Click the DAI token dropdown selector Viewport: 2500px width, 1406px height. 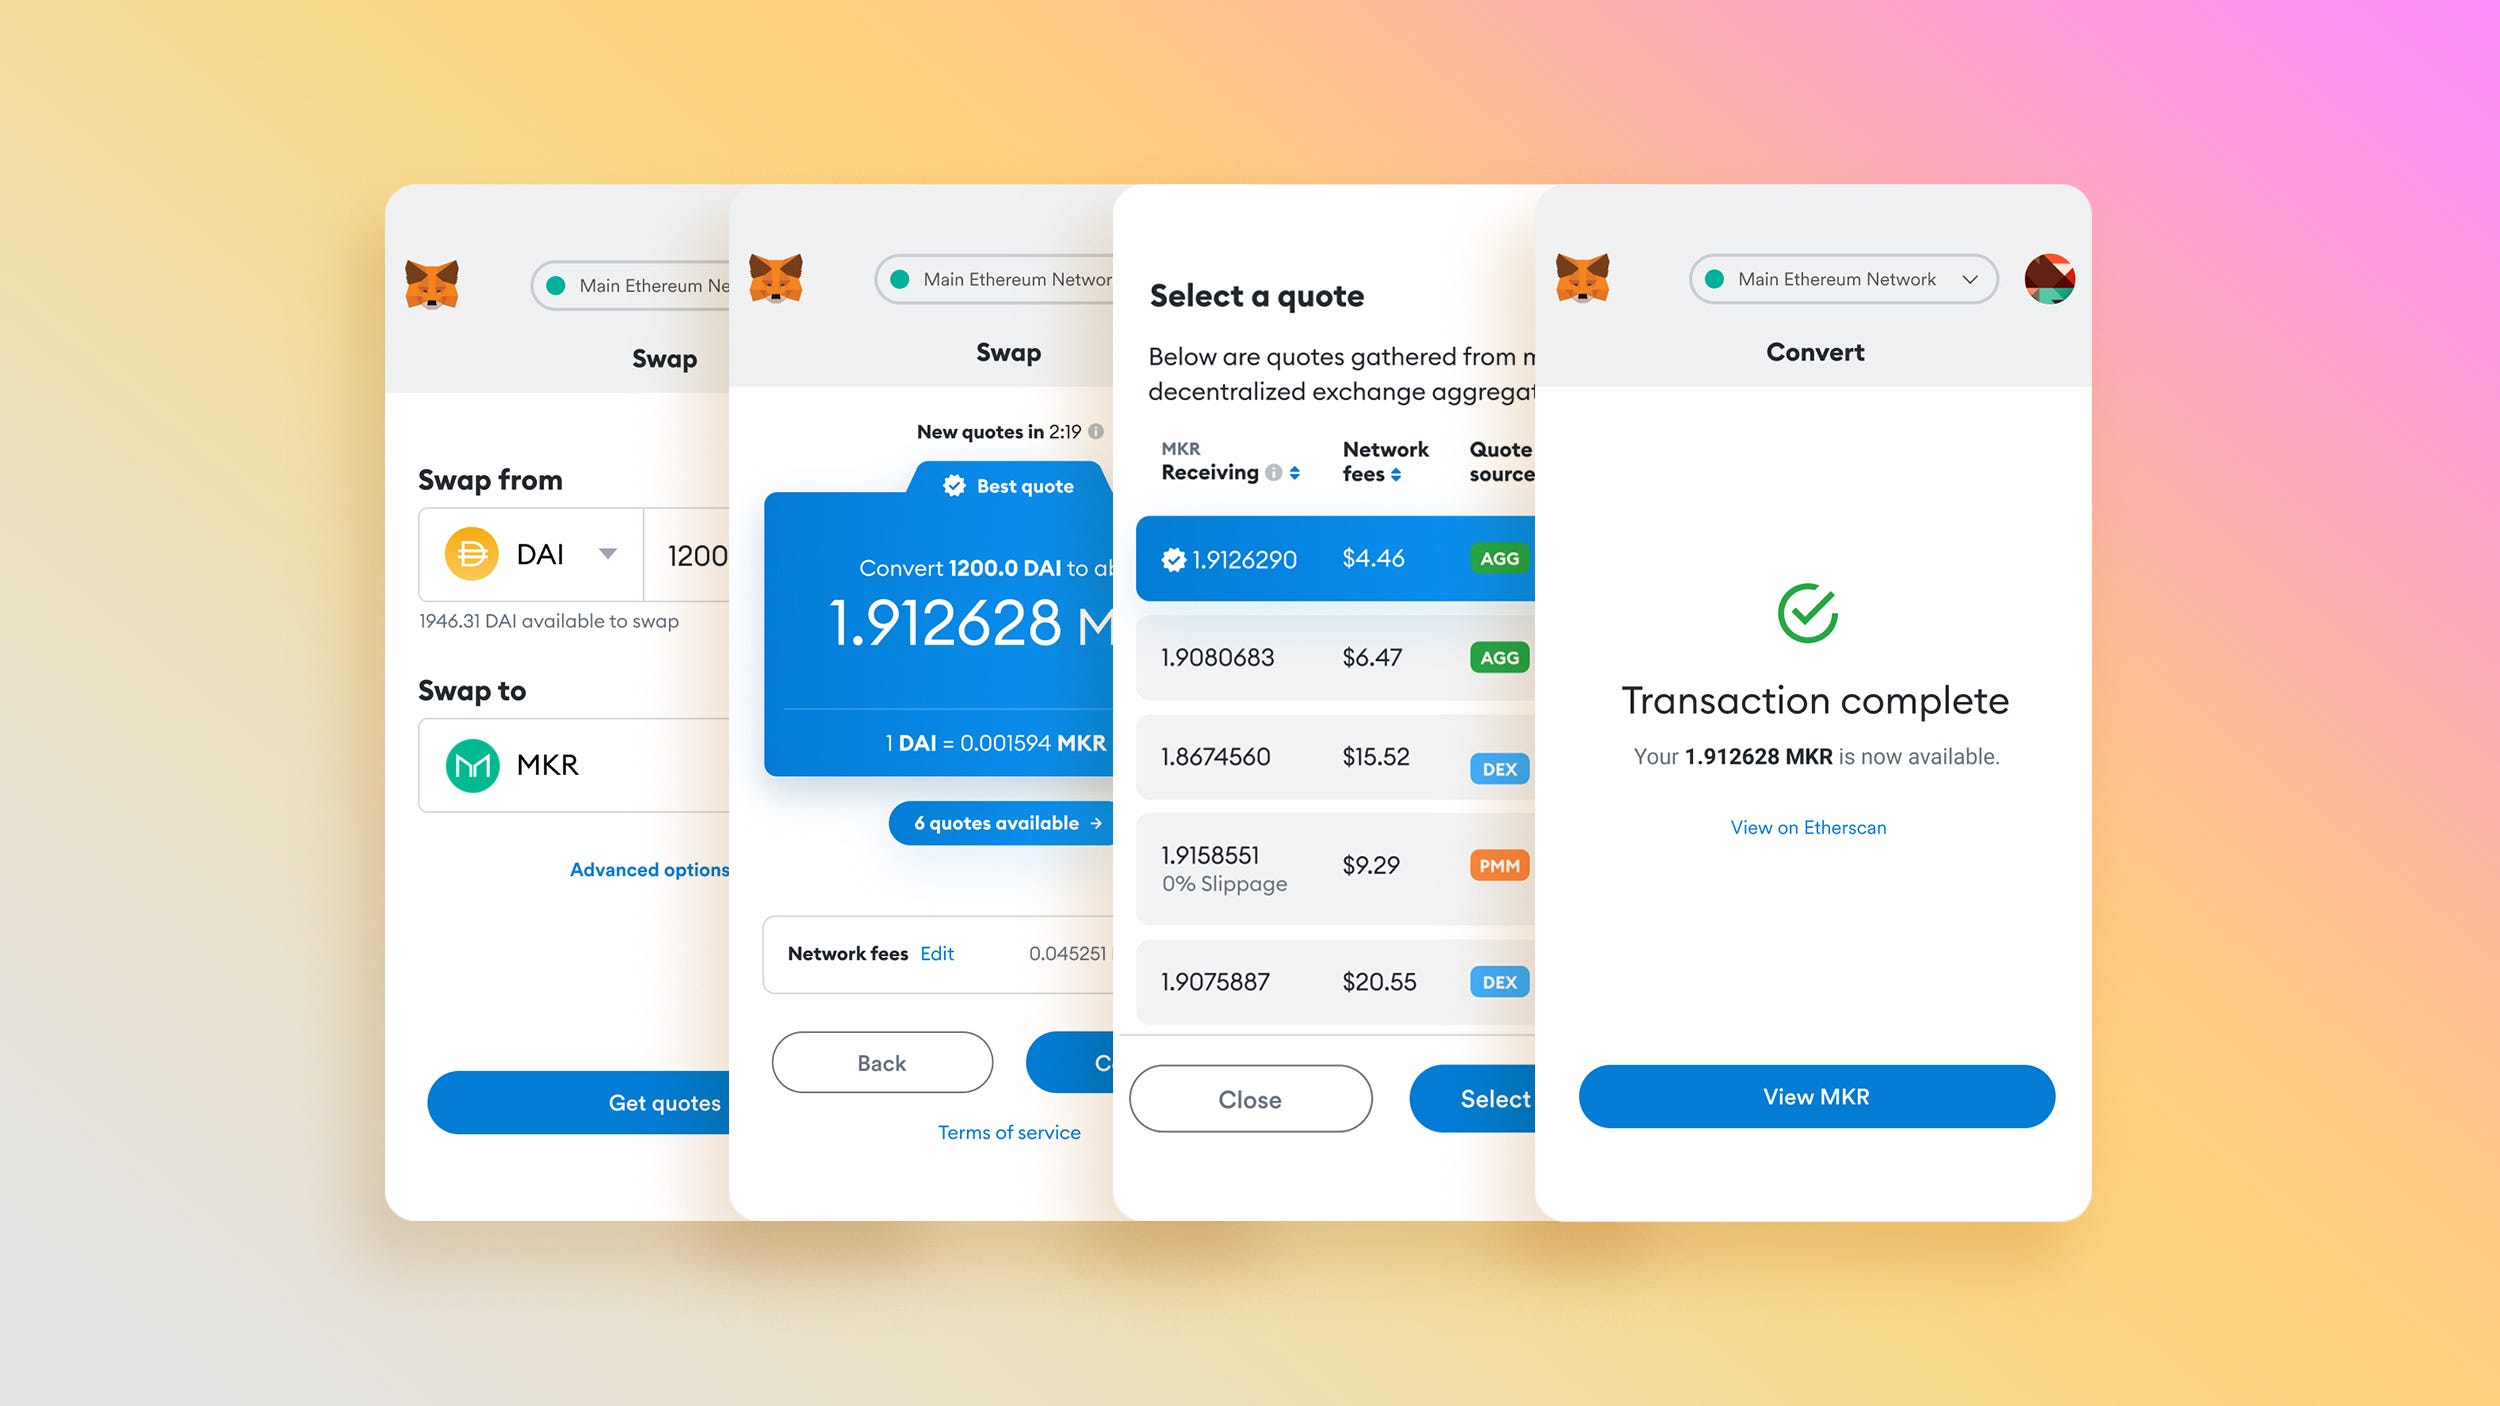click(x=537, y=553)
